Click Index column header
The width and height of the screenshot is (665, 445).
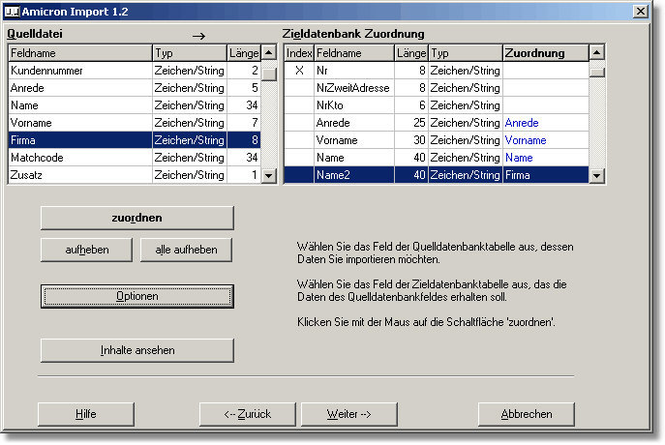pyautogui.click(x=299, y=53)
